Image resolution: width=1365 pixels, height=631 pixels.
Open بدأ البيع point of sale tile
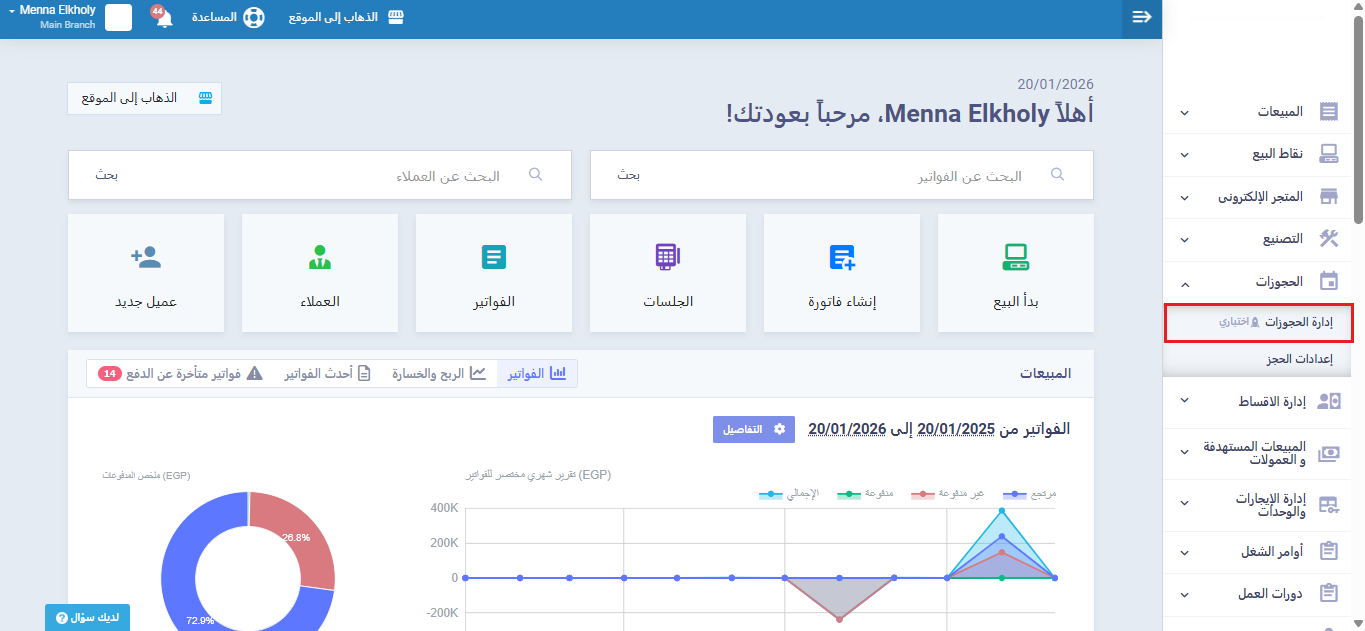(1015, 272)
